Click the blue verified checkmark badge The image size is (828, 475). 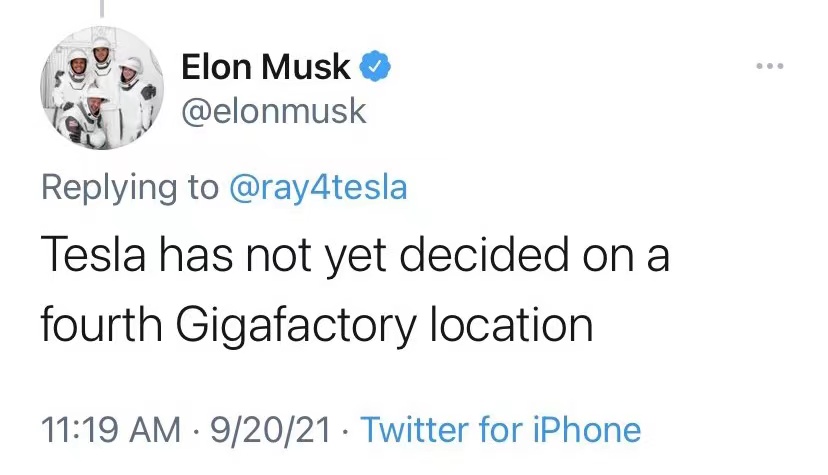375,66
